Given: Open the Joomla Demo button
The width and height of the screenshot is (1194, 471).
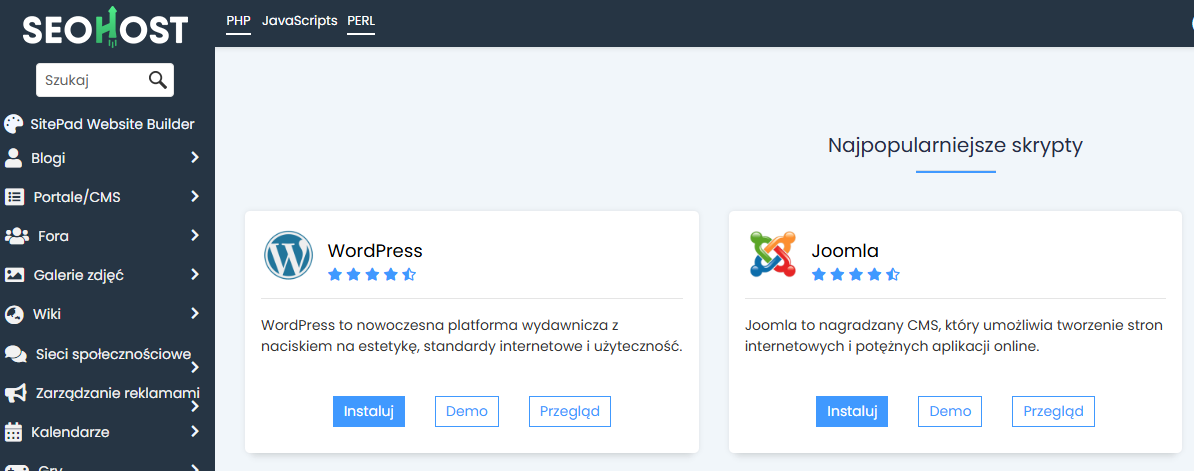Looking at the screenshot, I should point(950,412).
